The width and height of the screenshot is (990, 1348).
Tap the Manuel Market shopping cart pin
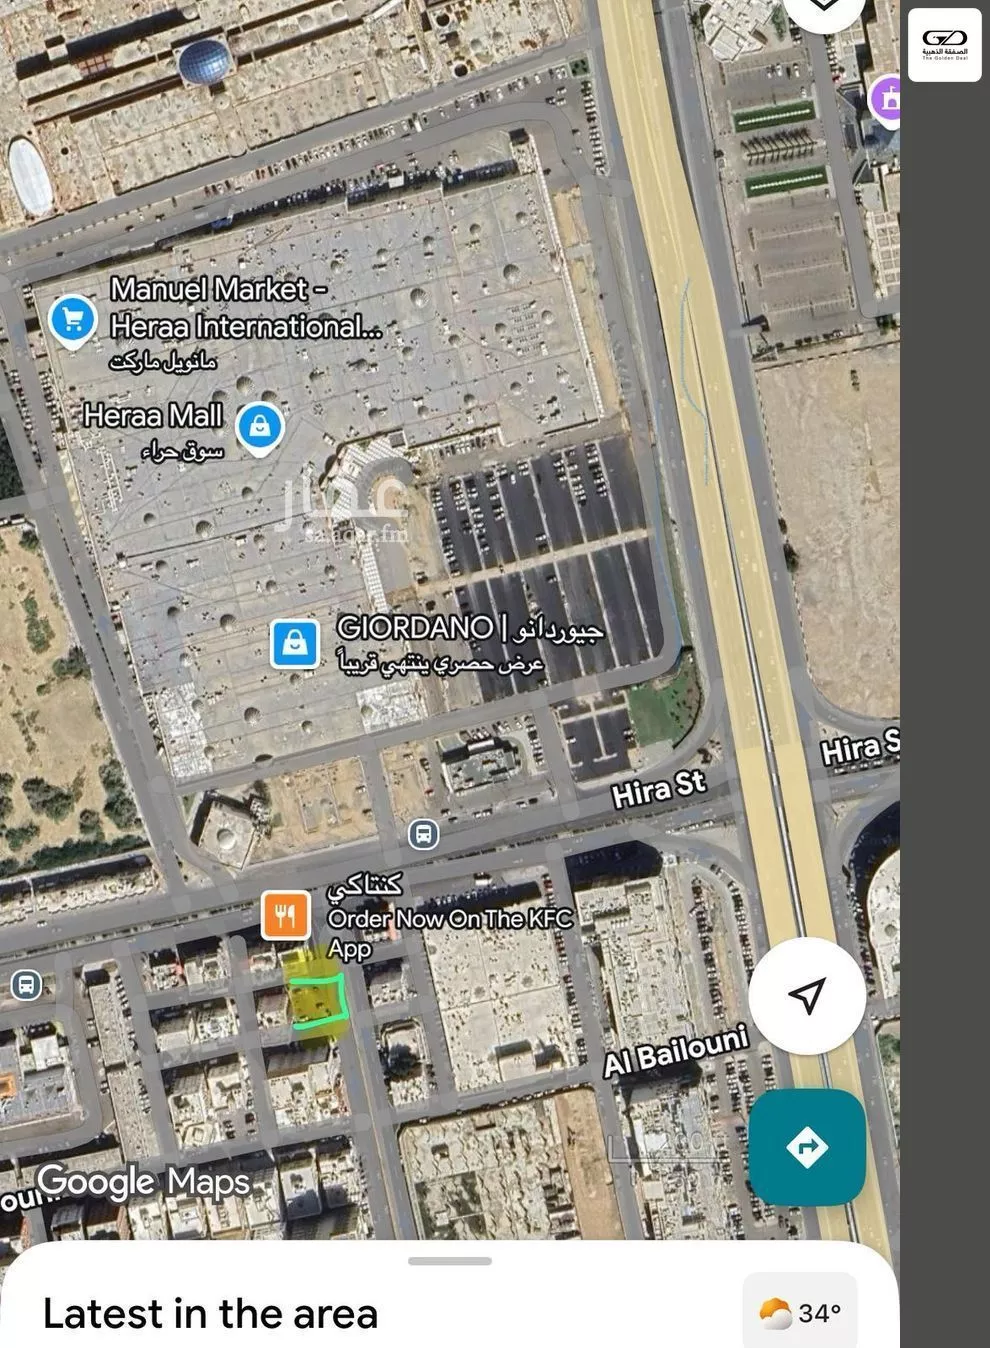pyautogui.click(x=73, y=322)
